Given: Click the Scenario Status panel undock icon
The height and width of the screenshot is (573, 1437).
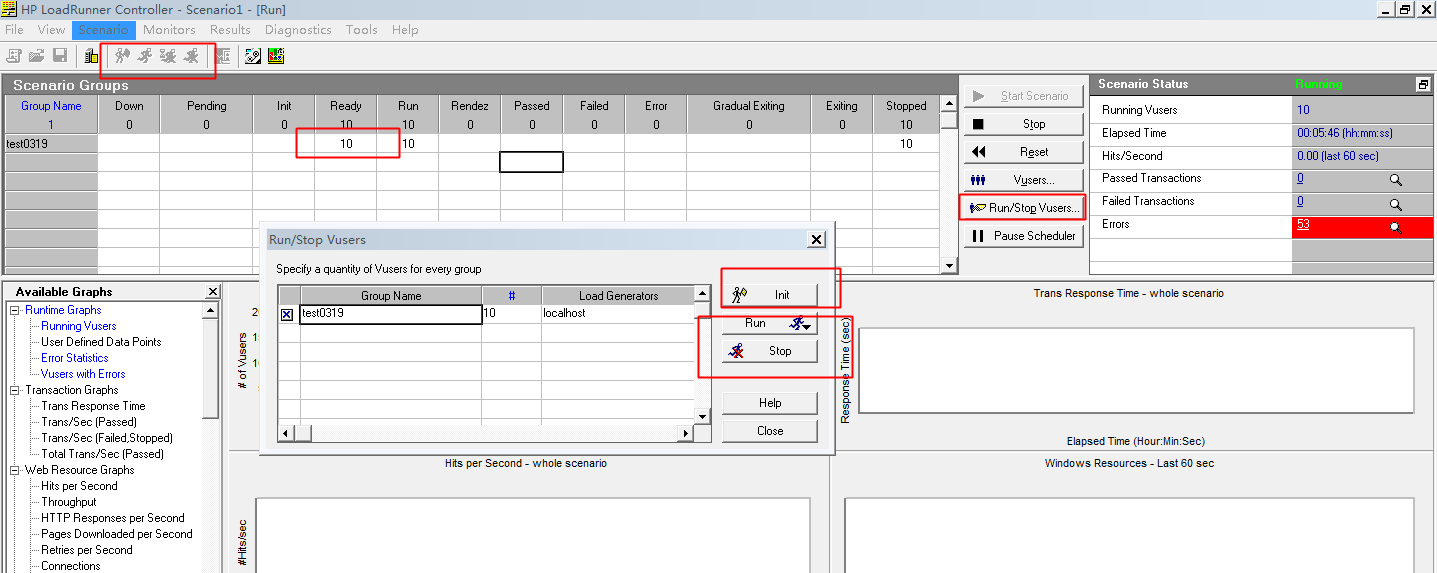Looking at the screenshot, I should coord(1423,85).
